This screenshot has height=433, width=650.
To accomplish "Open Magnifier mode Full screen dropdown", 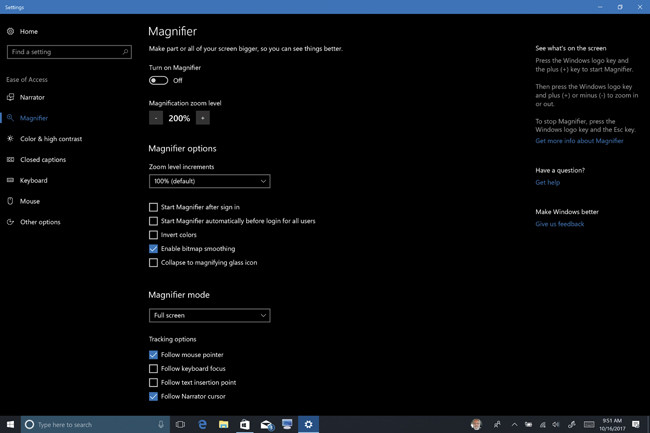I will pyautogui.click(x=209, y=315).
